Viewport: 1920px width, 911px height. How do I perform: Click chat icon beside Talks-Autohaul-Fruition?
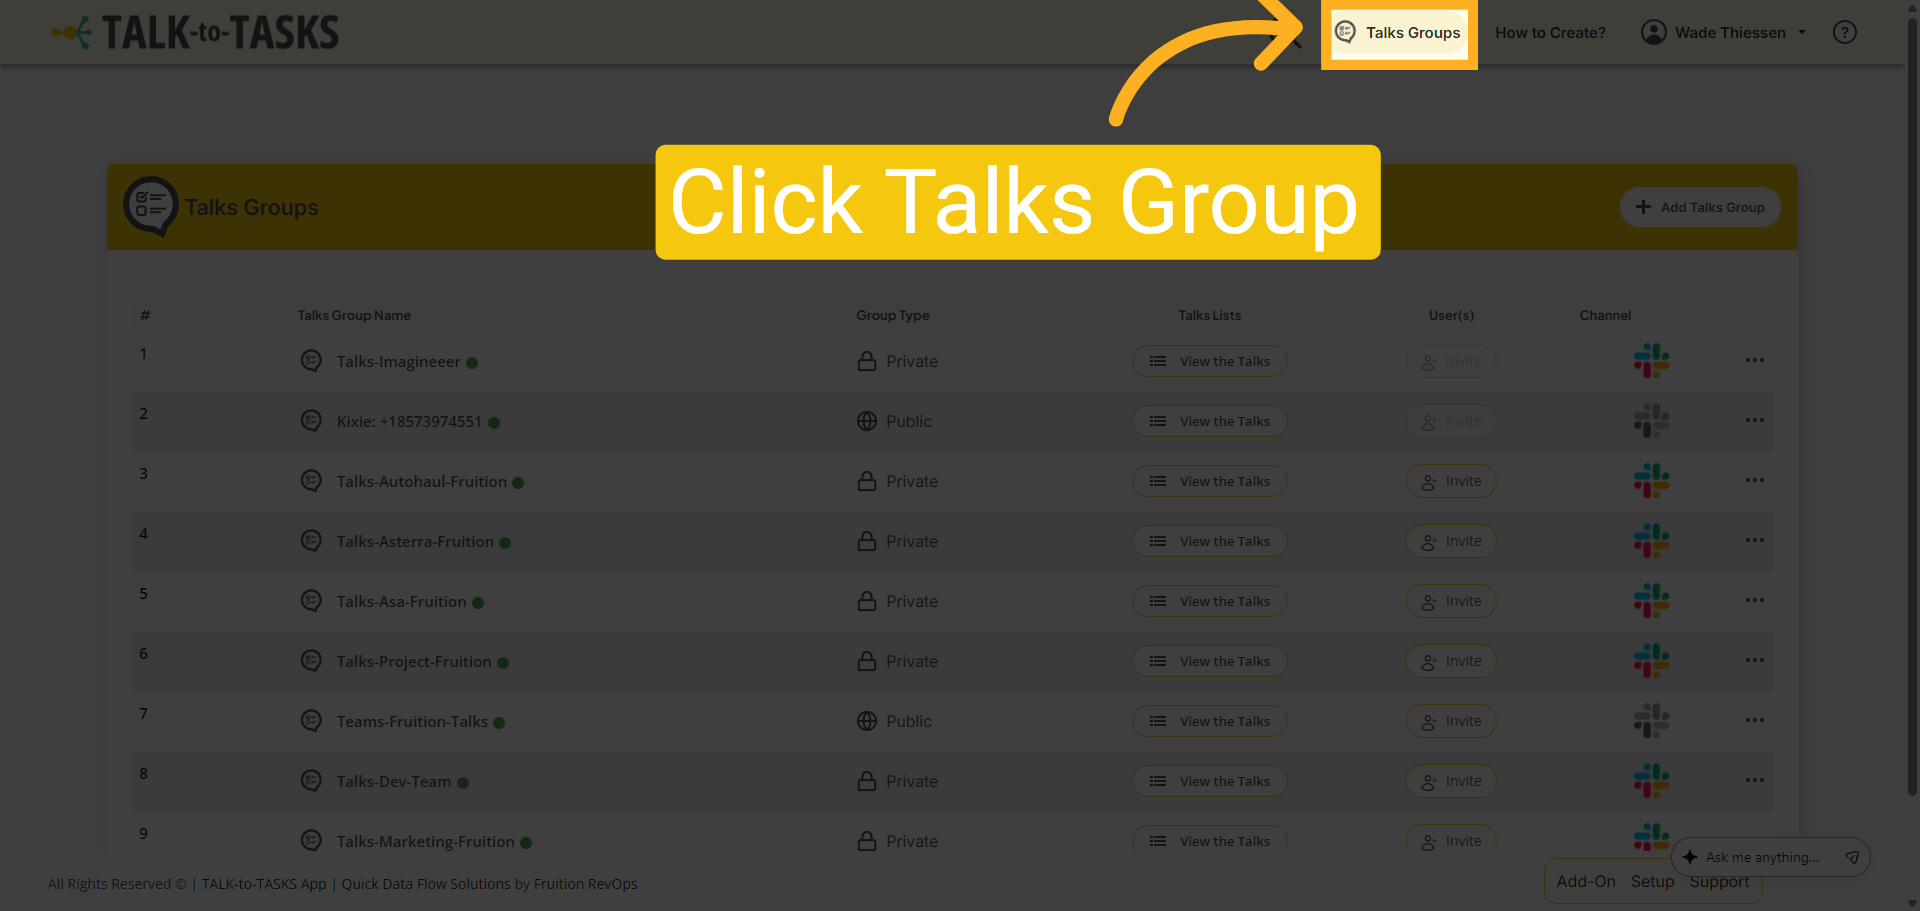coord(311,481)
